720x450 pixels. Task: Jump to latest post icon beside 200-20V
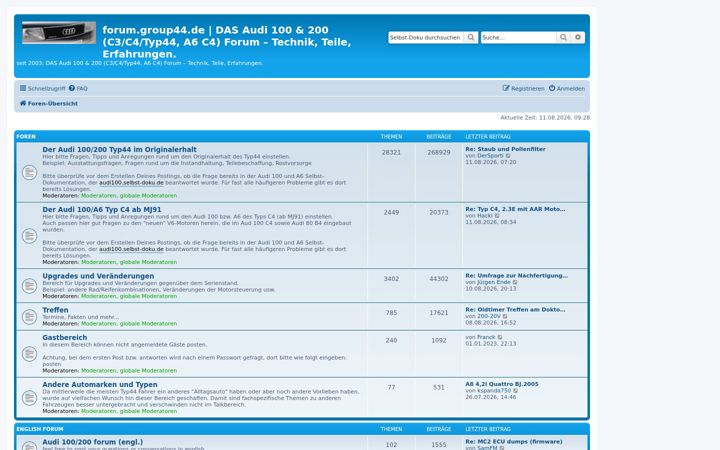pyautogui.click(x=505, y=316)
